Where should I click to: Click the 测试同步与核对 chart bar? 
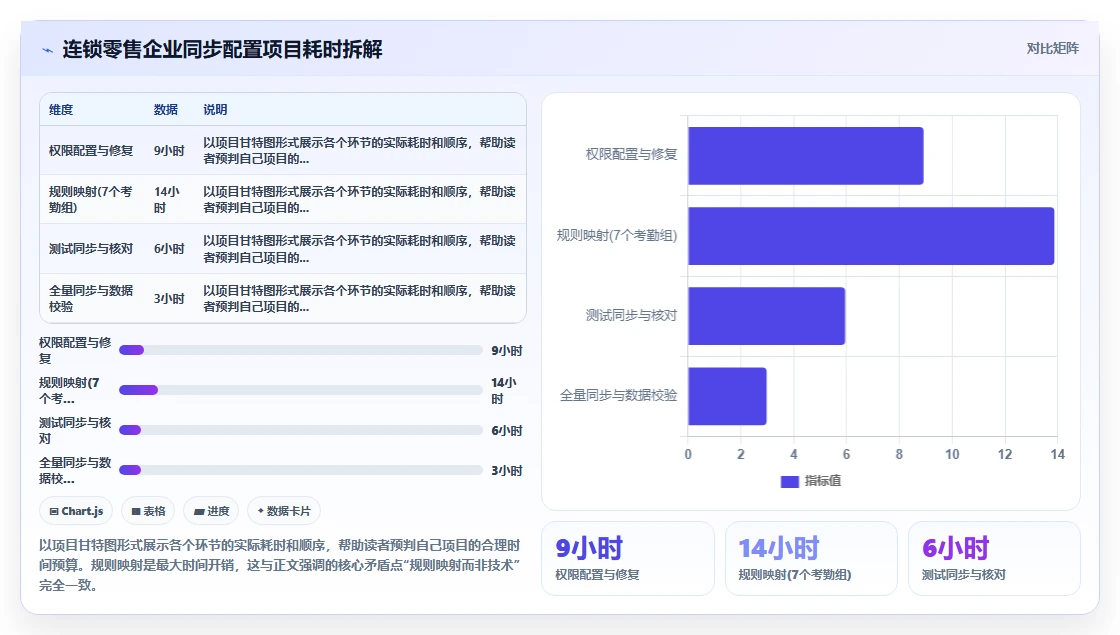(766, 316)
